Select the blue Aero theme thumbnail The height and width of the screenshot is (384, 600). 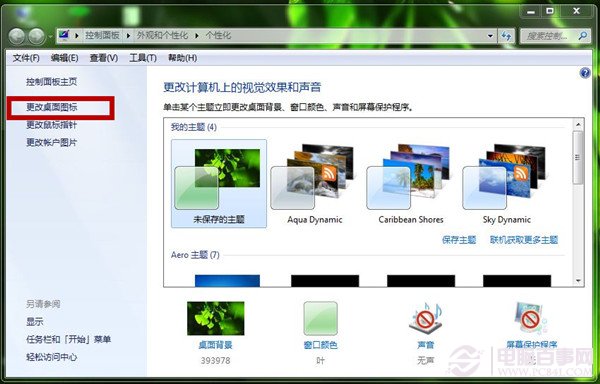coord(227,281)
